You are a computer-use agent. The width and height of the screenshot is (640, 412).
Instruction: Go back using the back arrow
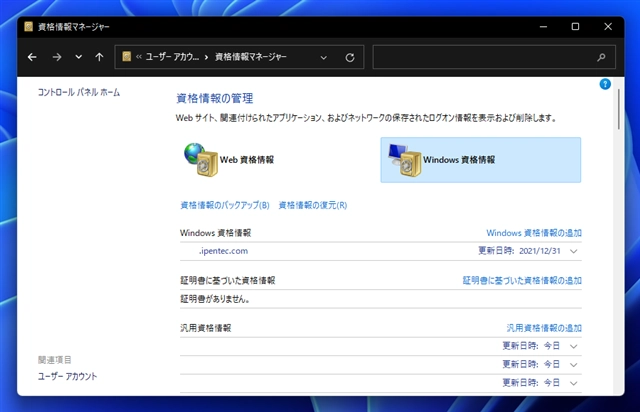click(32, 57)
